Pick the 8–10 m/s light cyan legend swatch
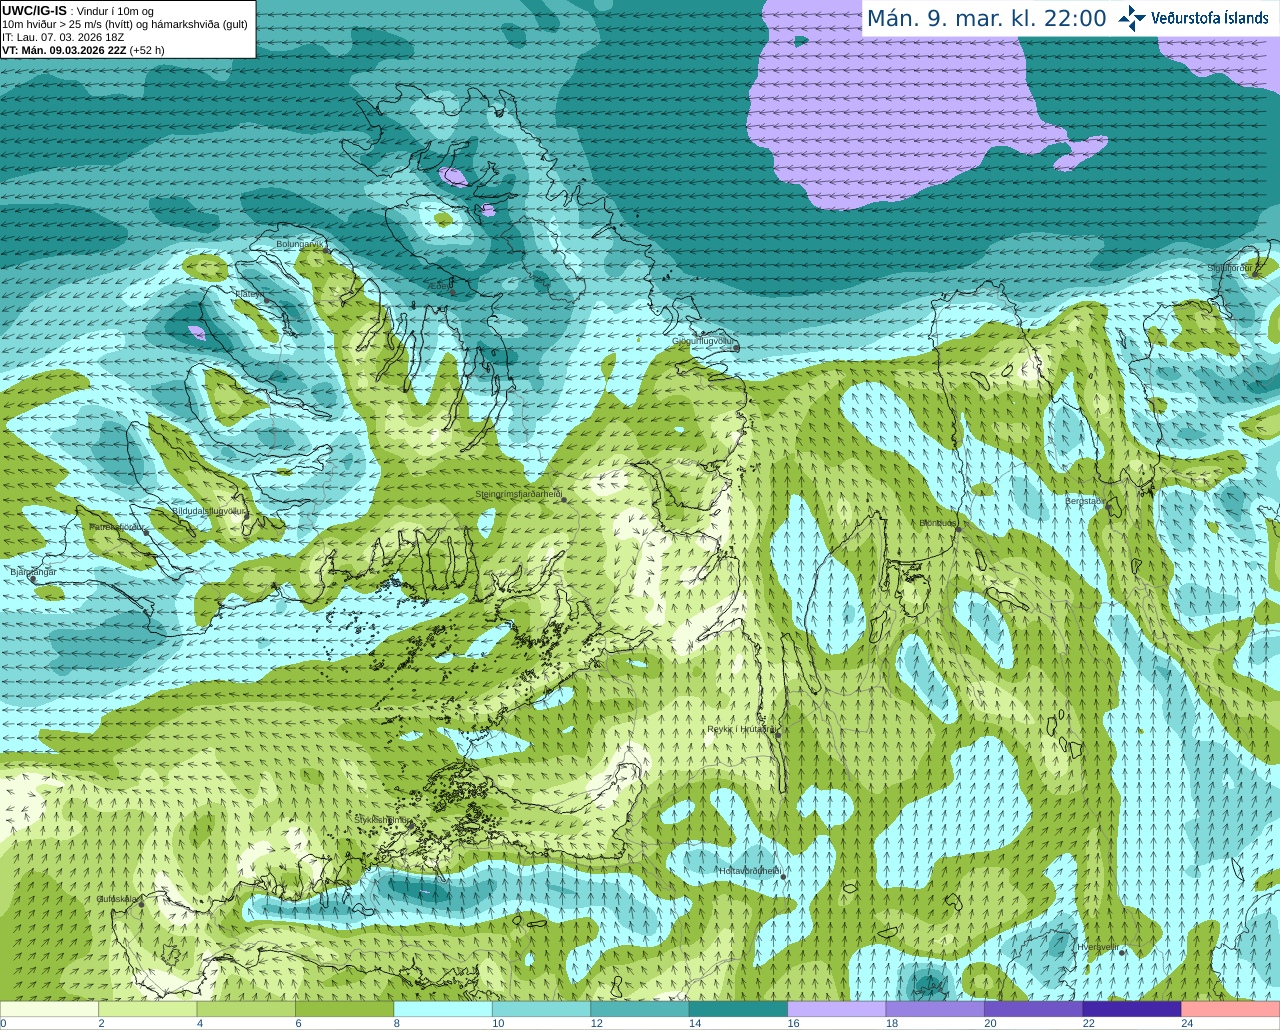The height and width of the screenshot is (1030, 1280). point(443,1009)
